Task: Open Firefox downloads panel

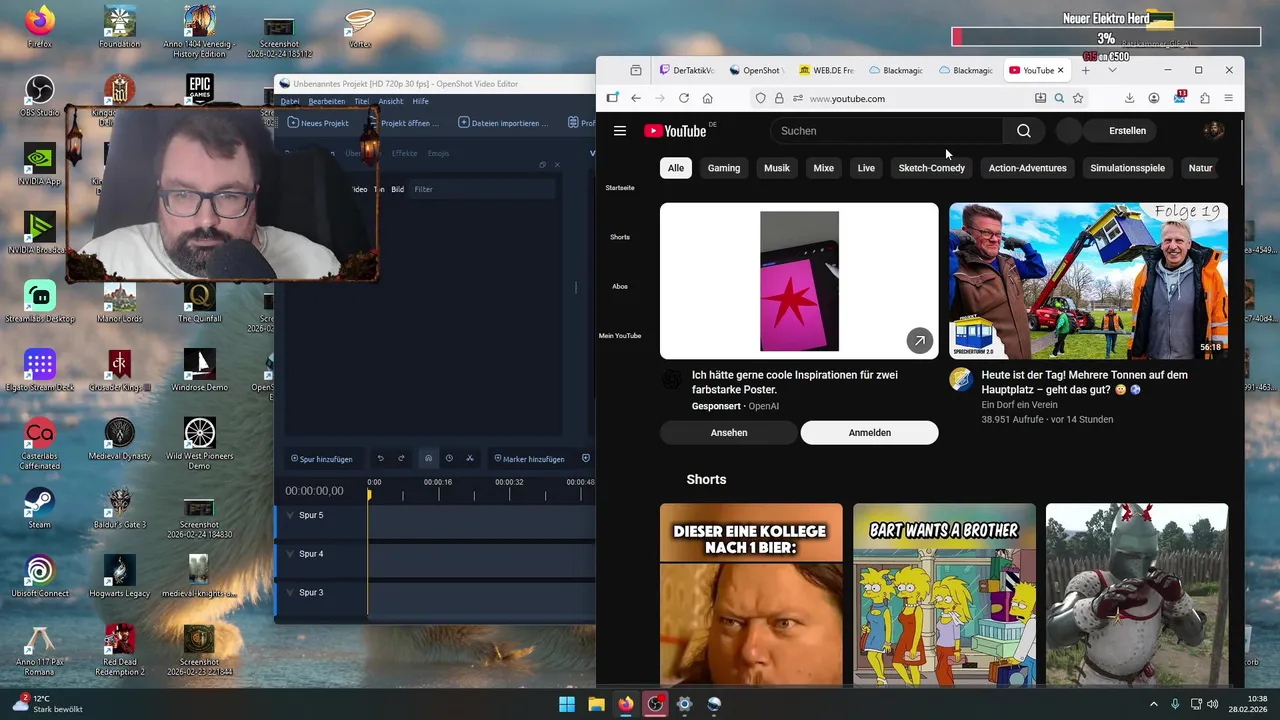Action: pos(1129,98)
